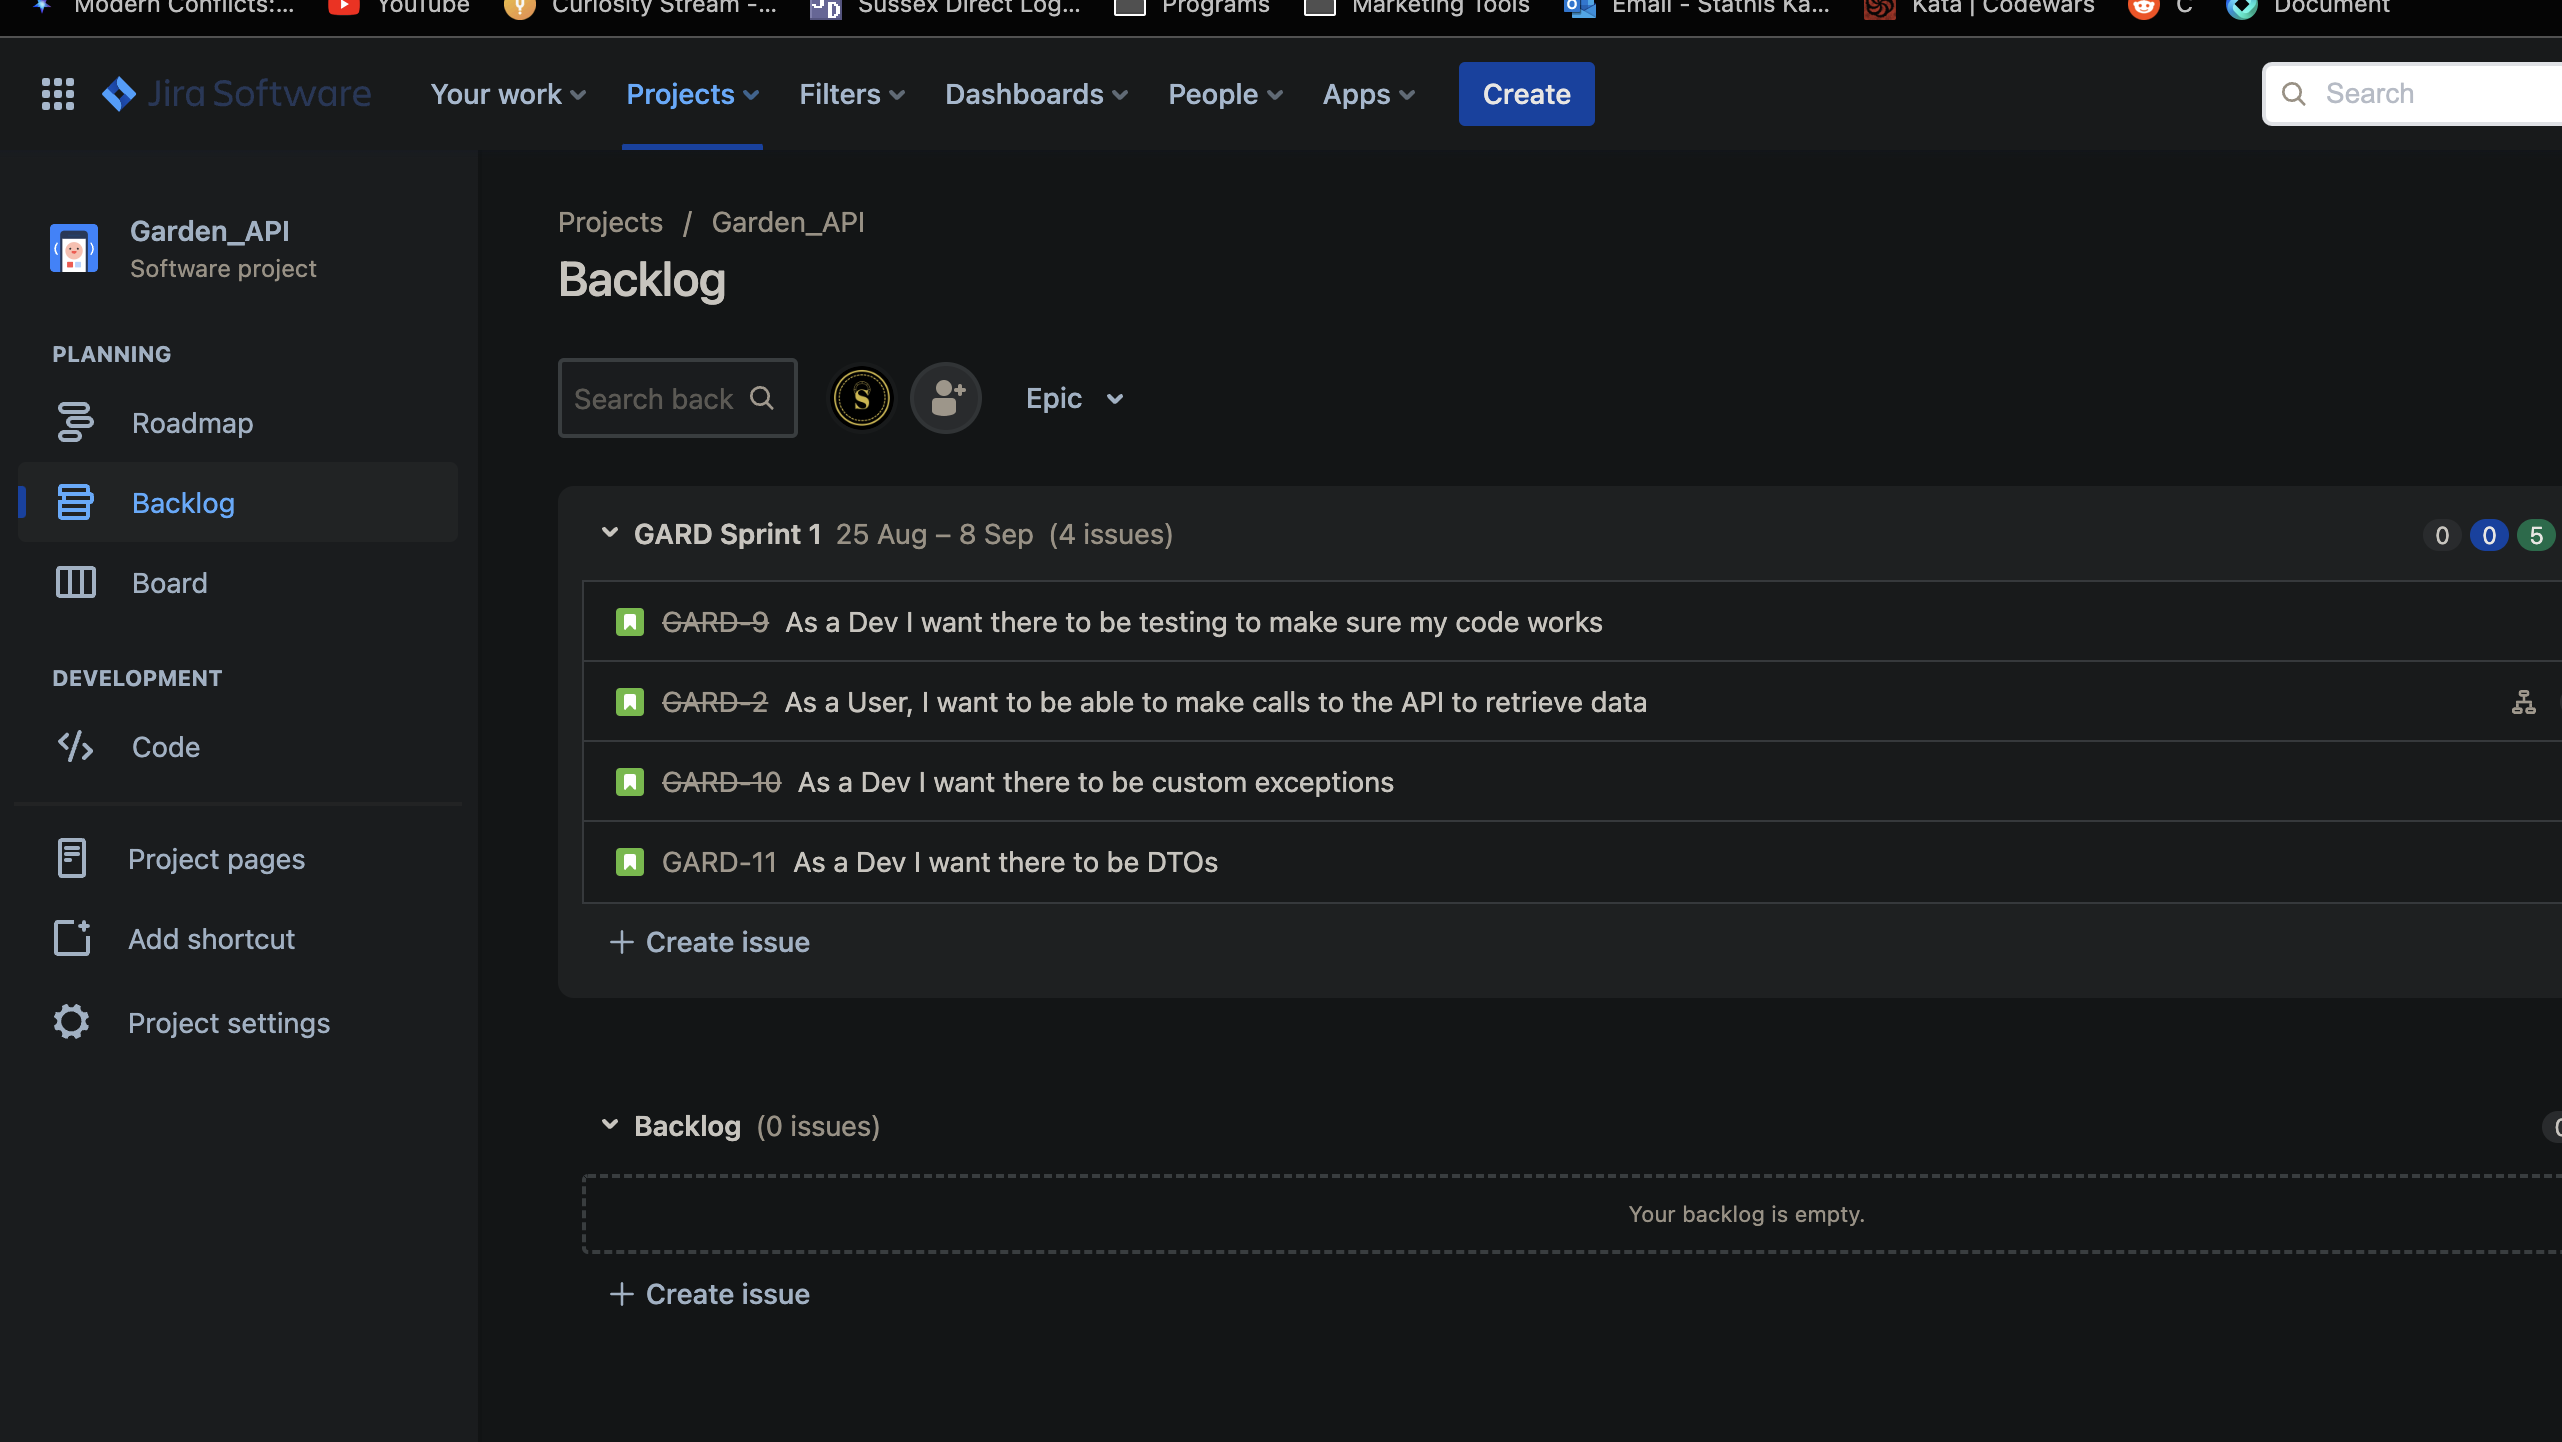Click the Backlog icon in sidebar

[x=72, y=502]
